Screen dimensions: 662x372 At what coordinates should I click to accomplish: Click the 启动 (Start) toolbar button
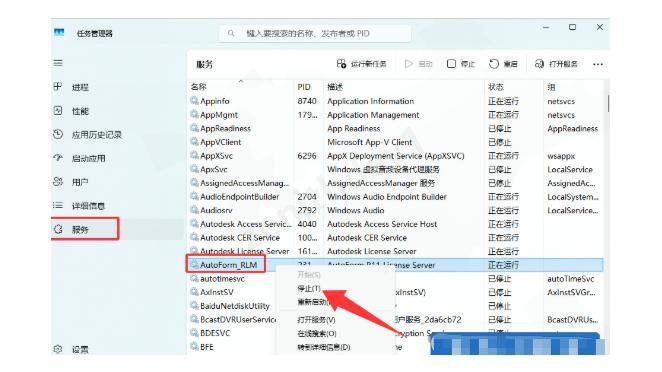[418, 64]
